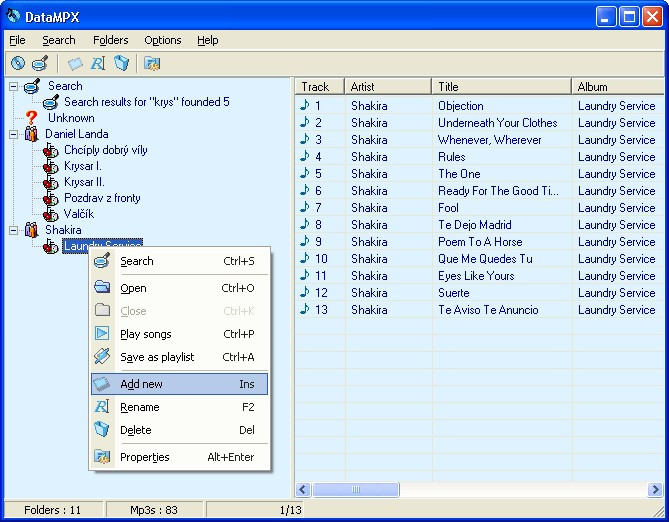Click the Chcíply dobrý víly album icon
The height and width of the screenshot is (522, 669).
50,150
